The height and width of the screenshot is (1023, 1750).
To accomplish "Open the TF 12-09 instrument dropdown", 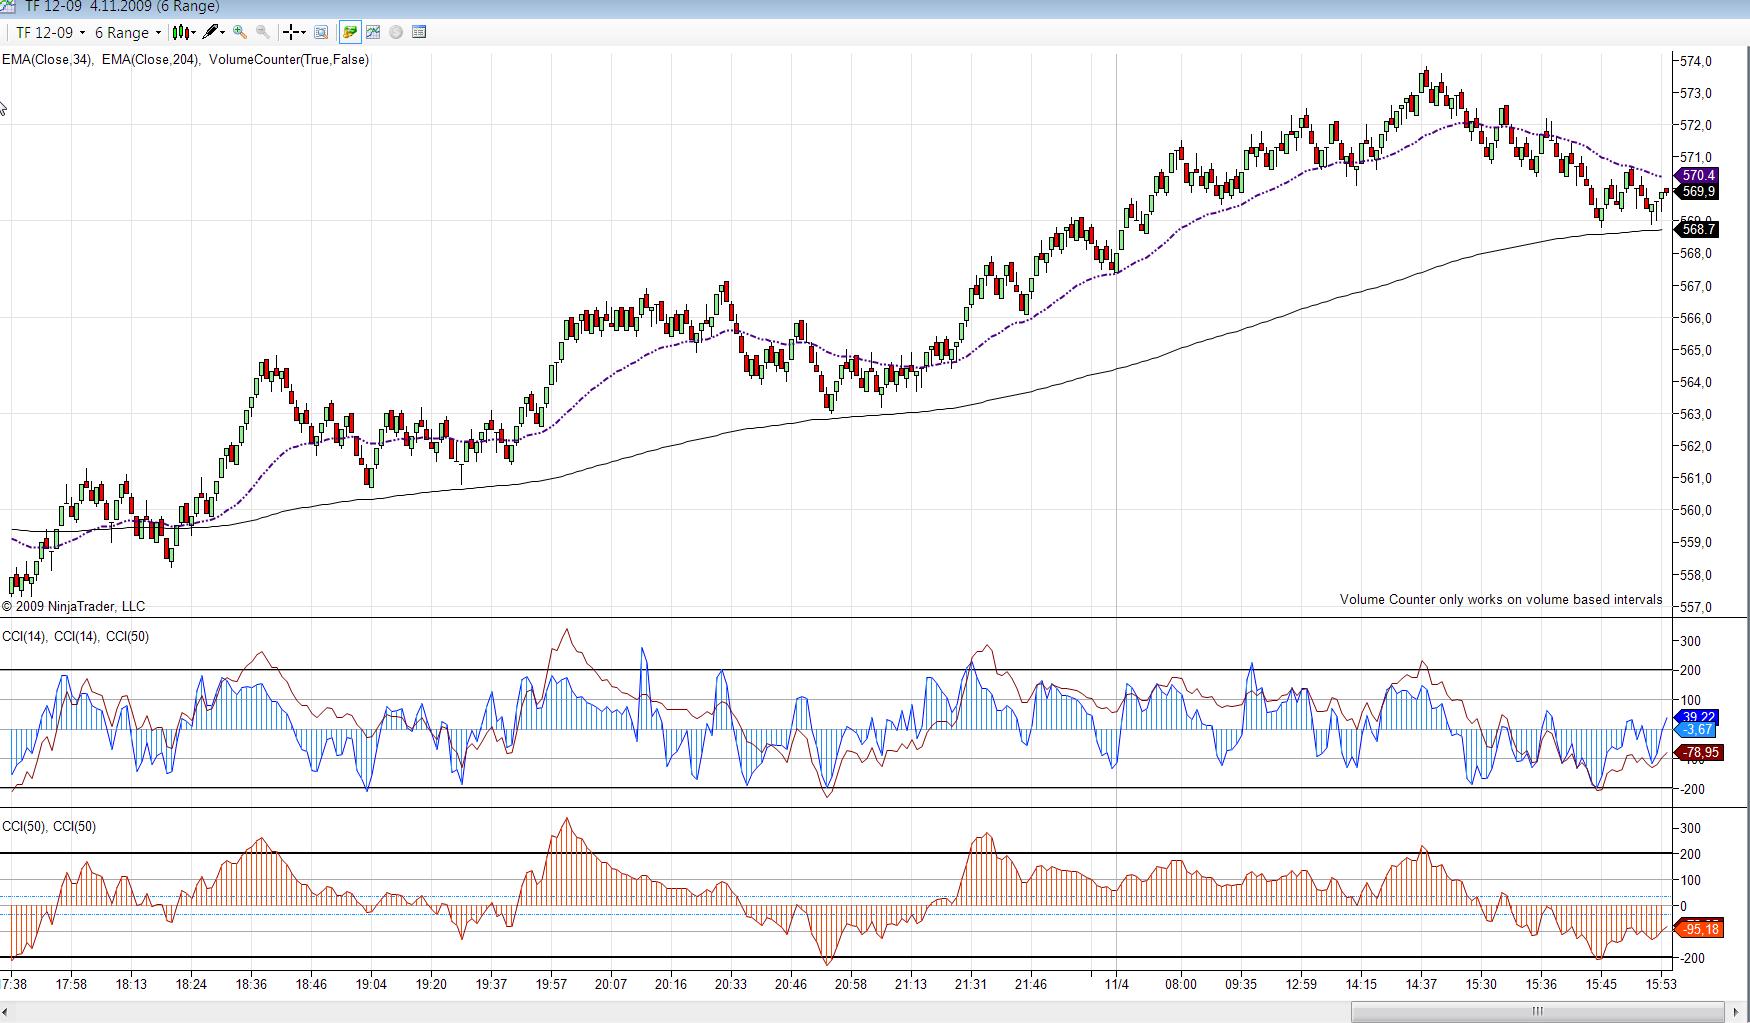I will [x=50, y=32].
